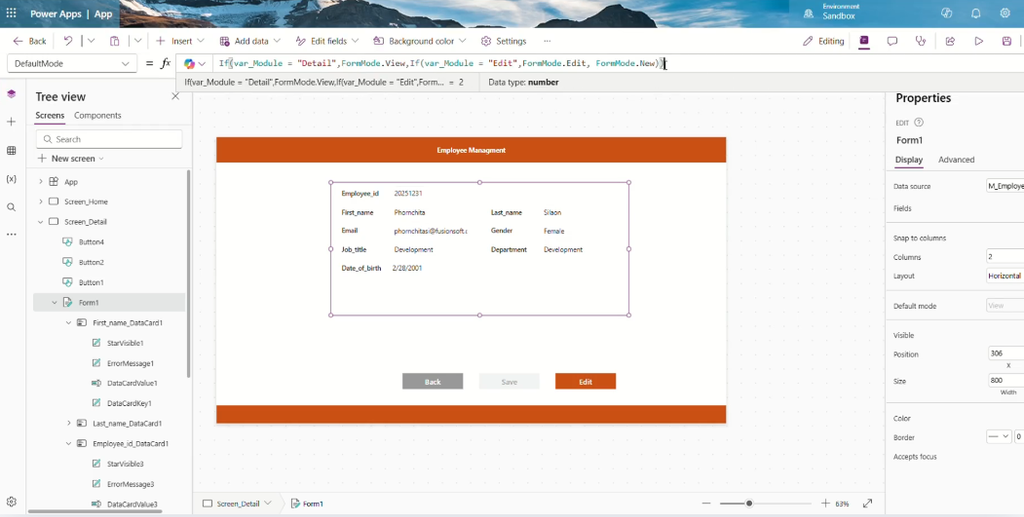
Task: Select DataCardValue1 in the tree
Action: [x=132, y=383]
